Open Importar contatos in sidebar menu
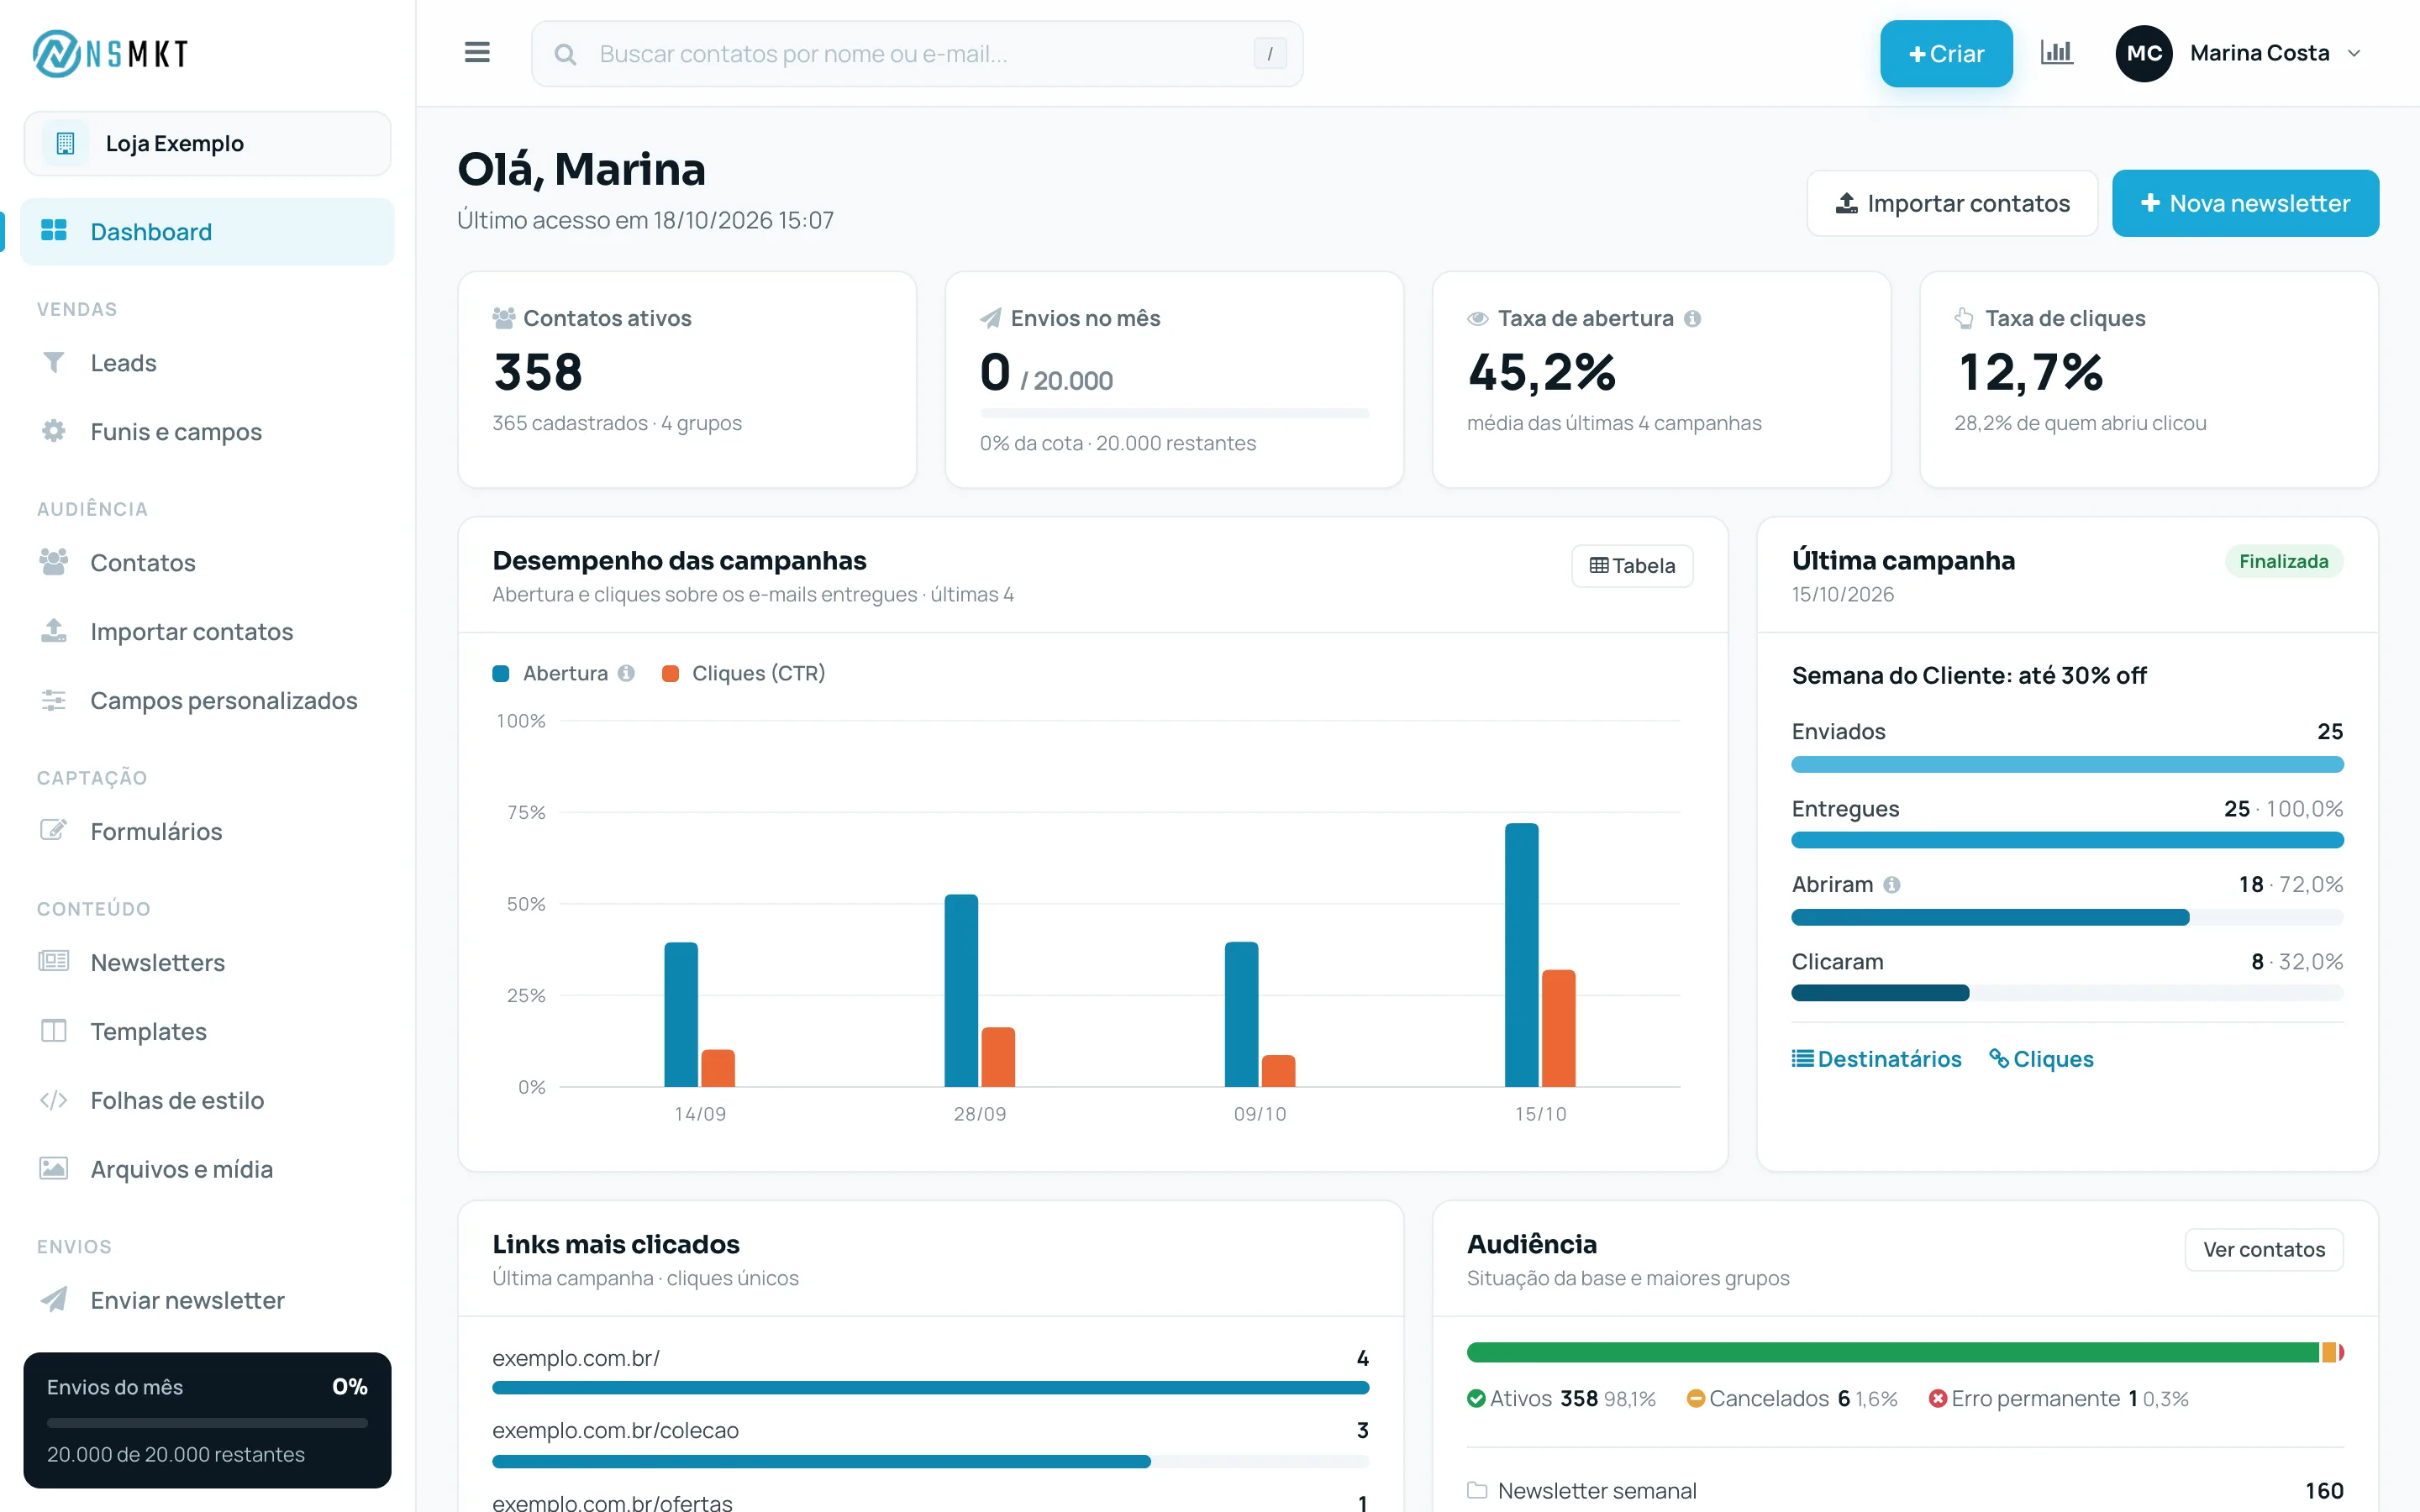The width and height of the screenshot is (2420, 1512). (208, 631)
